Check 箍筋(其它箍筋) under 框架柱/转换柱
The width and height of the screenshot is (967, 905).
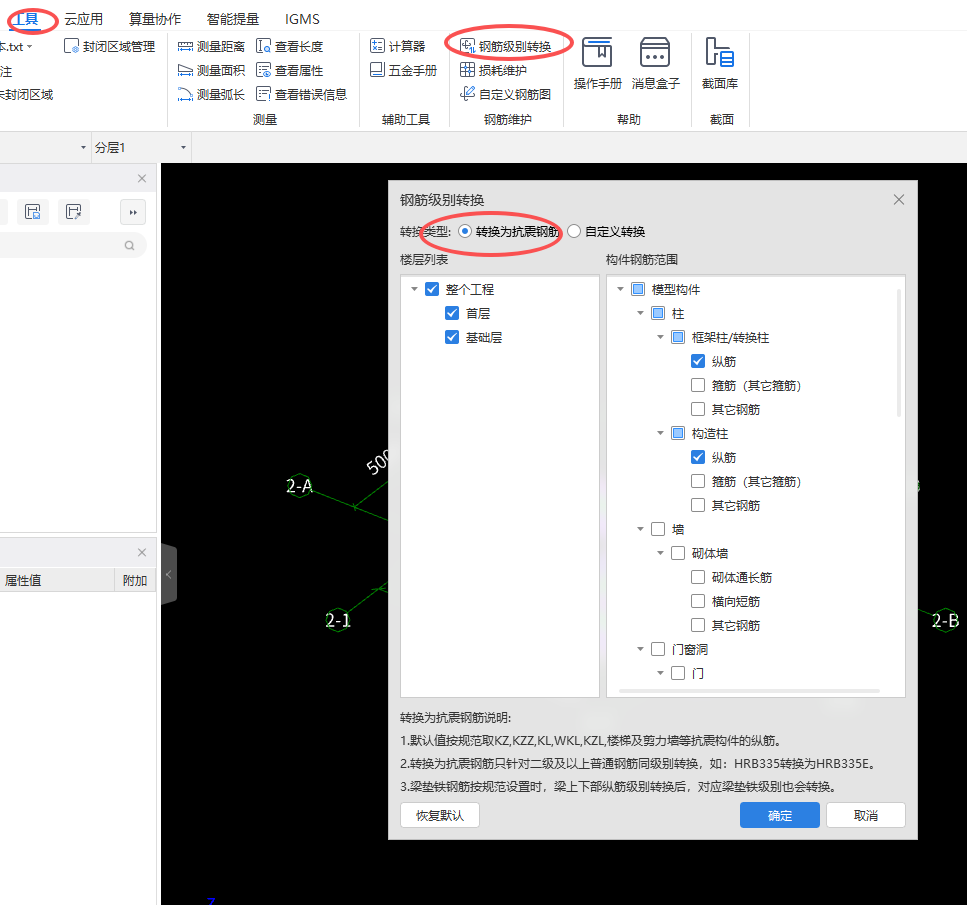(697, 386)
